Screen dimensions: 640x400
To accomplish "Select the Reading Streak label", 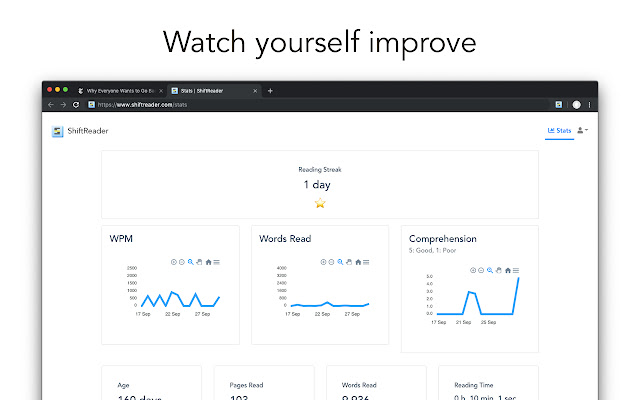I will coord(320,169).
